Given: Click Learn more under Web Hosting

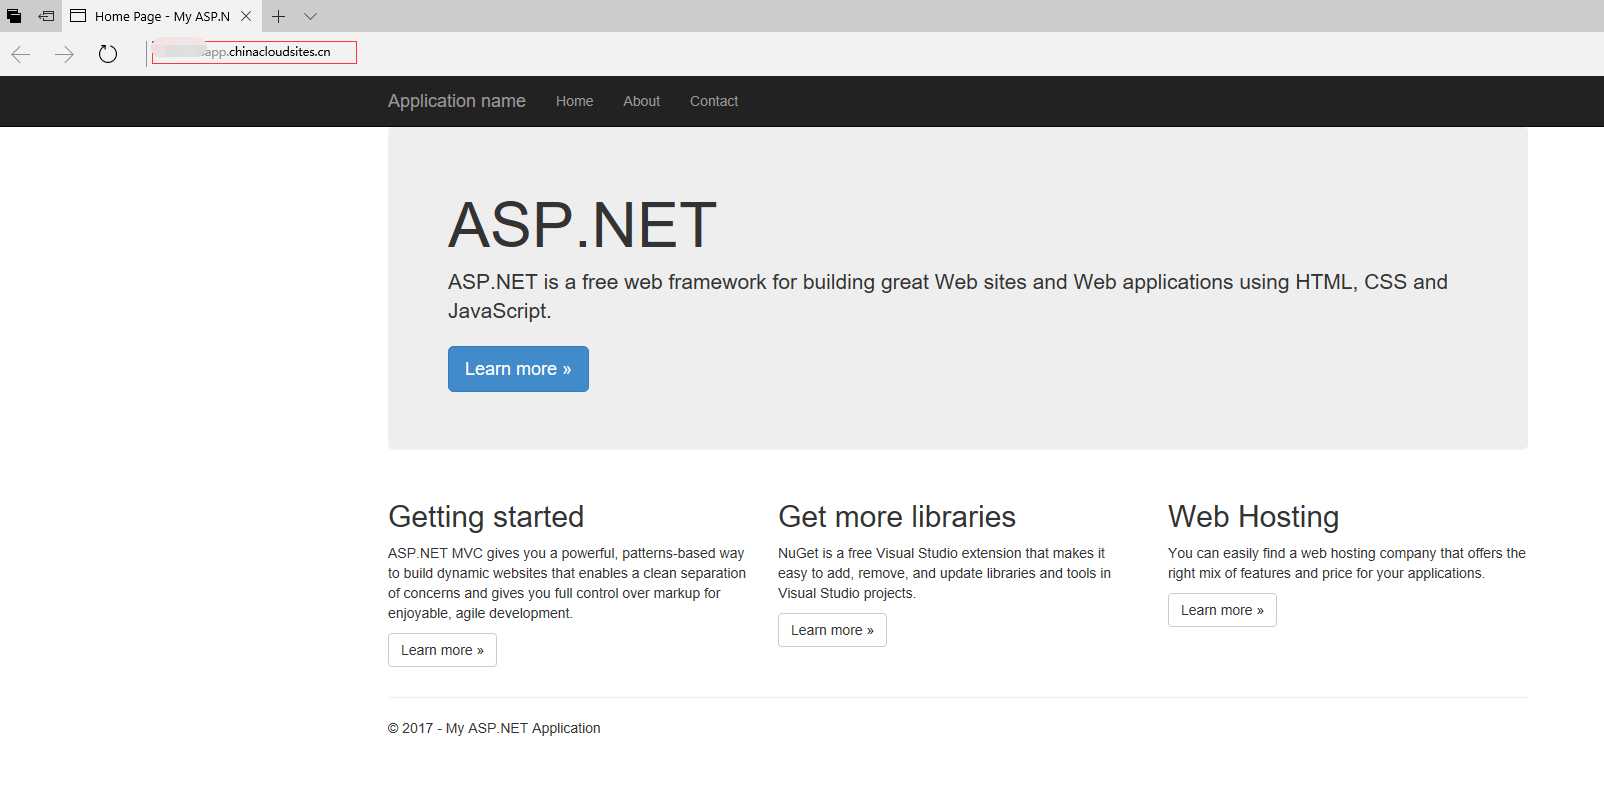Looking at the screenshot, I should [x=1222, y=610].
